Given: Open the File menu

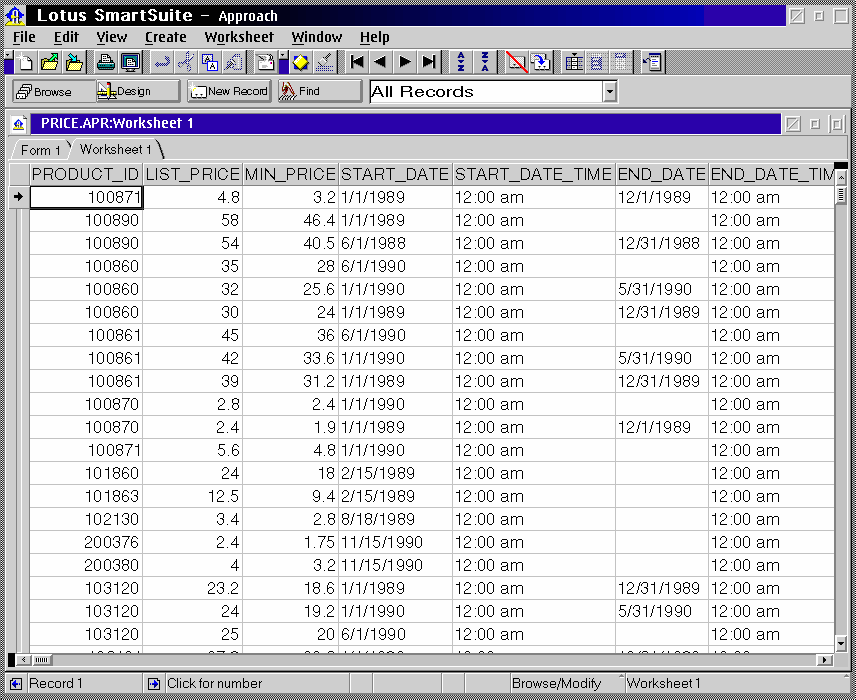Looking at the screenshot, I should coord(24,37).
